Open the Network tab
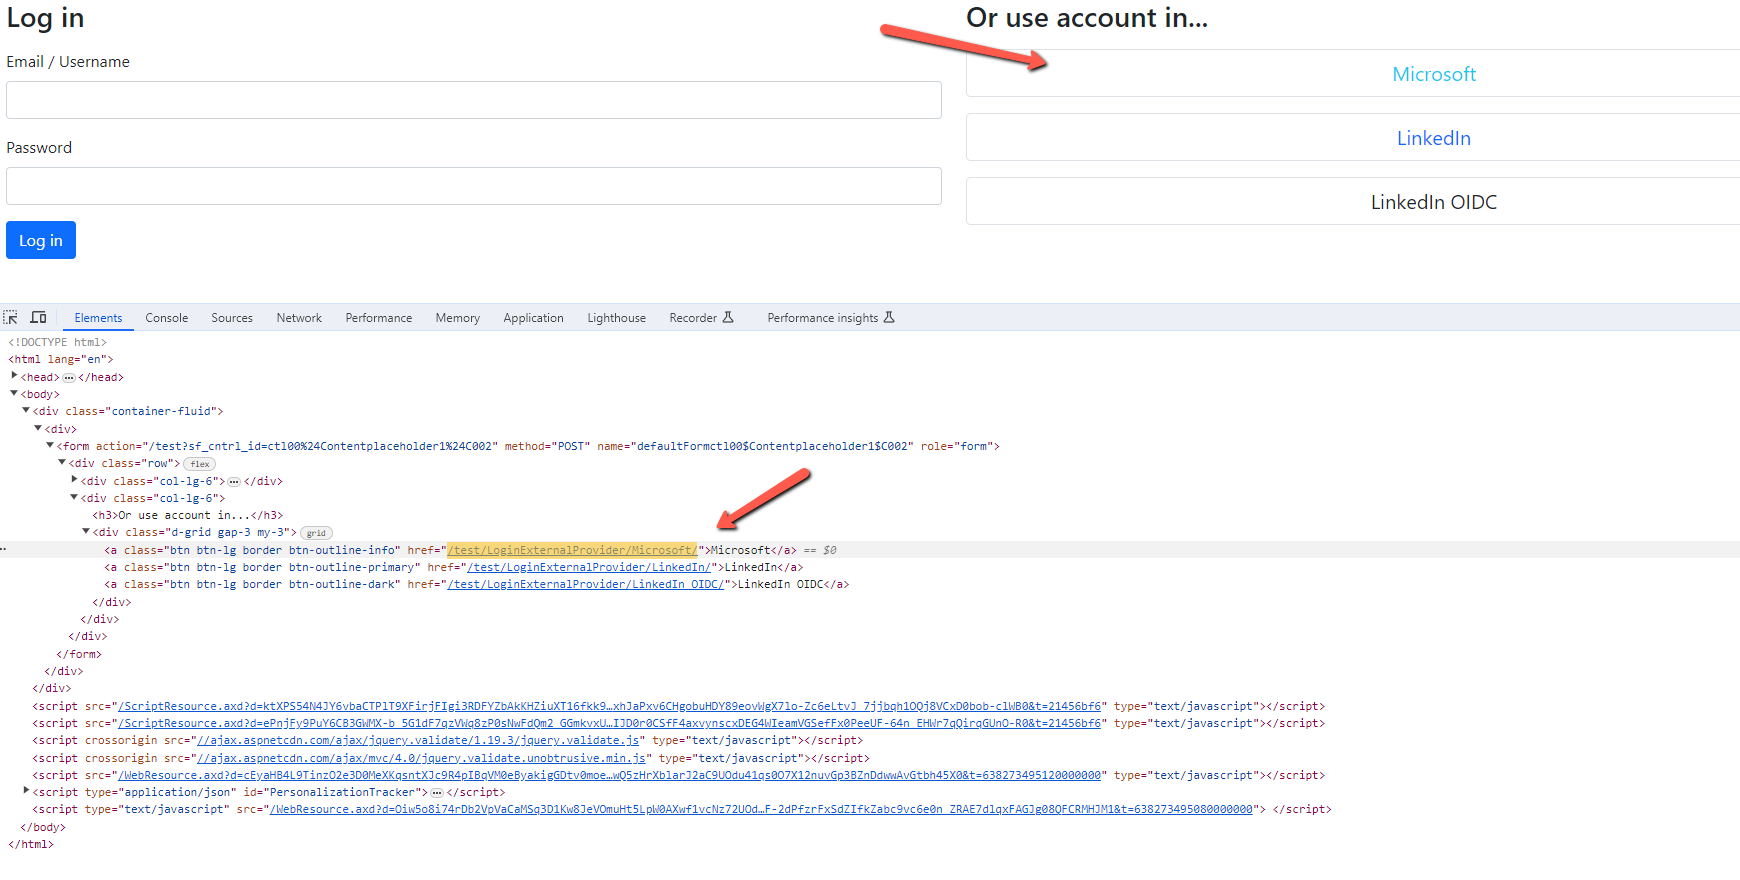Screen dimensions: 1740x880 tap(299, 318)
